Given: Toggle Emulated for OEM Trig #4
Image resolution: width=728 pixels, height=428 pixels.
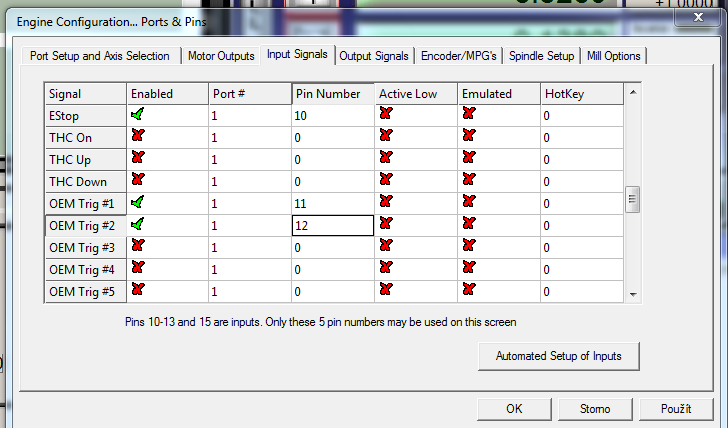Looking at the screenshot, I should pos(469,267).
